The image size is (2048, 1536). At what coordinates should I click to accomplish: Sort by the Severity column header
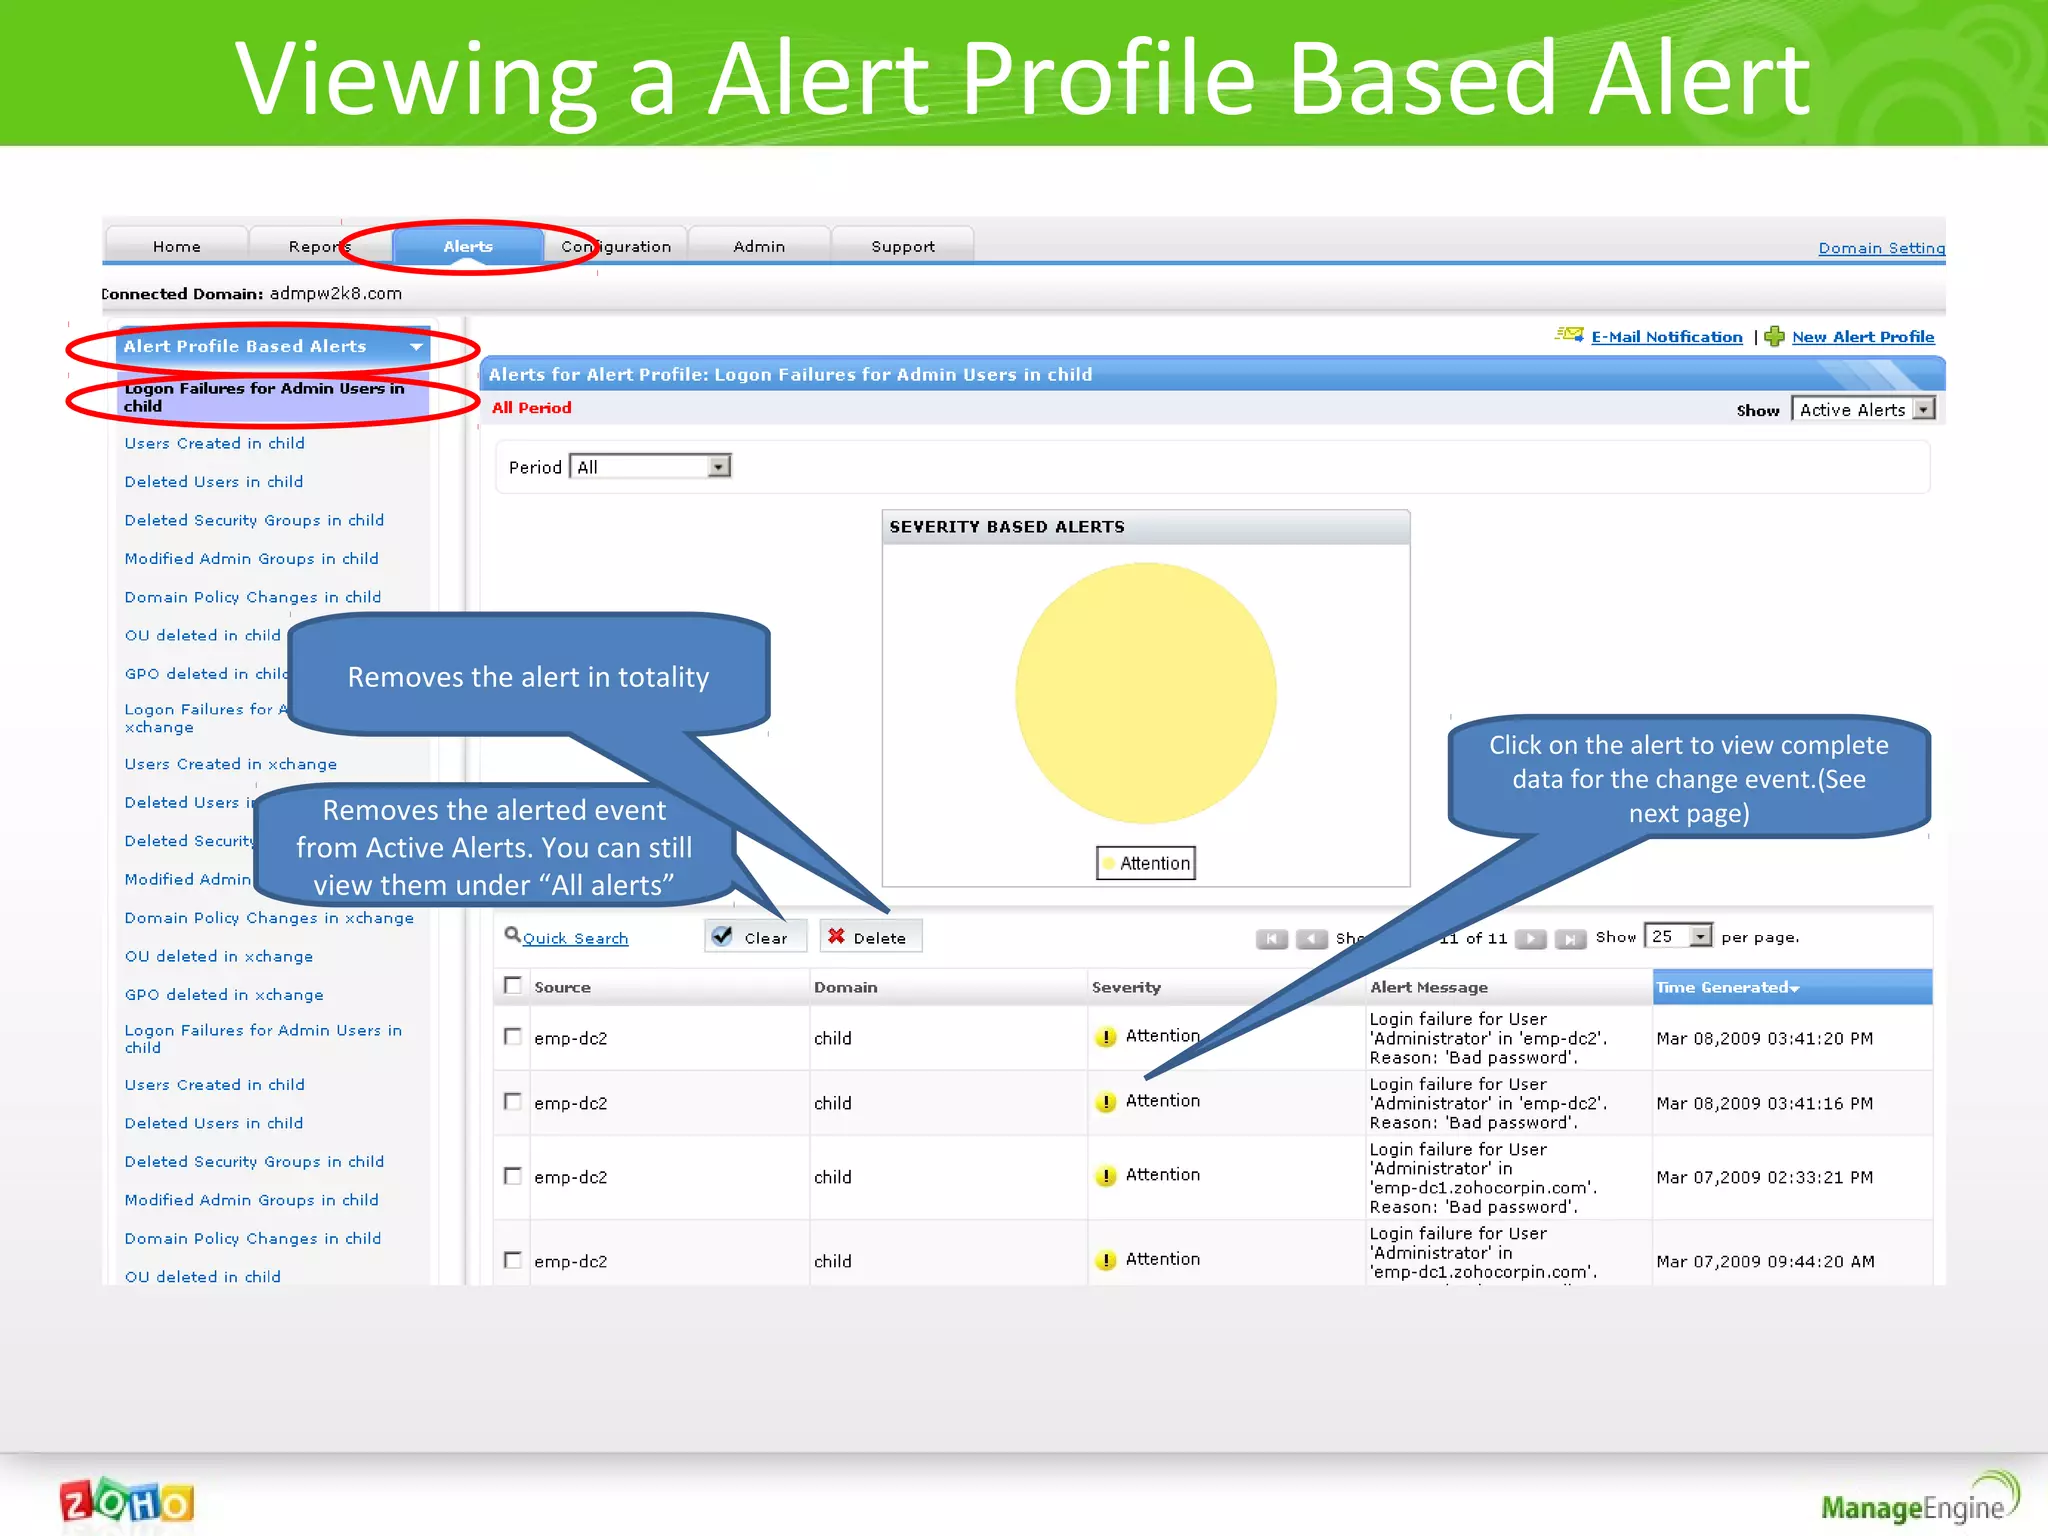[1126, 987]
